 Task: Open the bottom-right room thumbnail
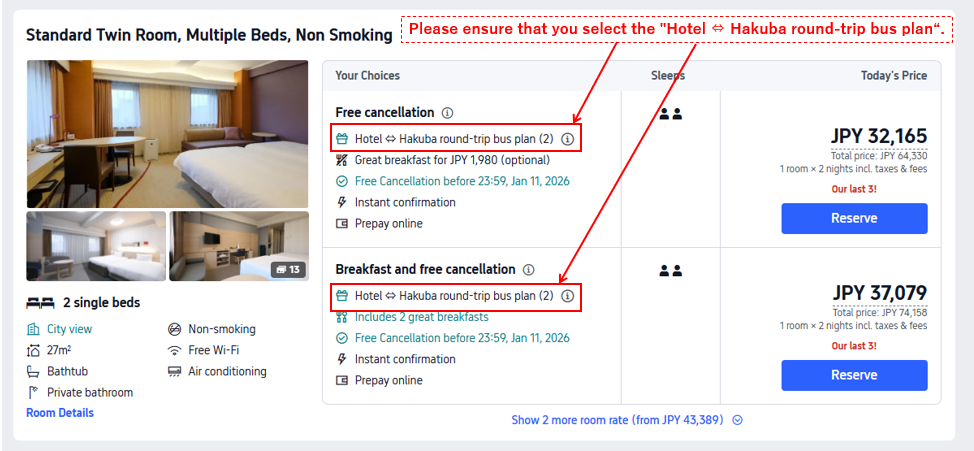(x=239, y=246)
